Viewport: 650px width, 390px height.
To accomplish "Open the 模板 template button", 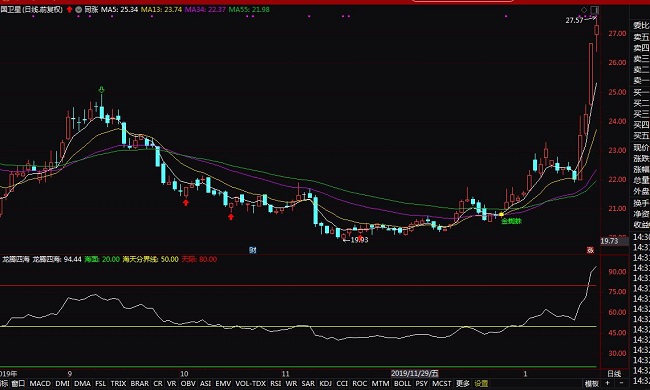I will pyautogui.click(x=591, y=384).
